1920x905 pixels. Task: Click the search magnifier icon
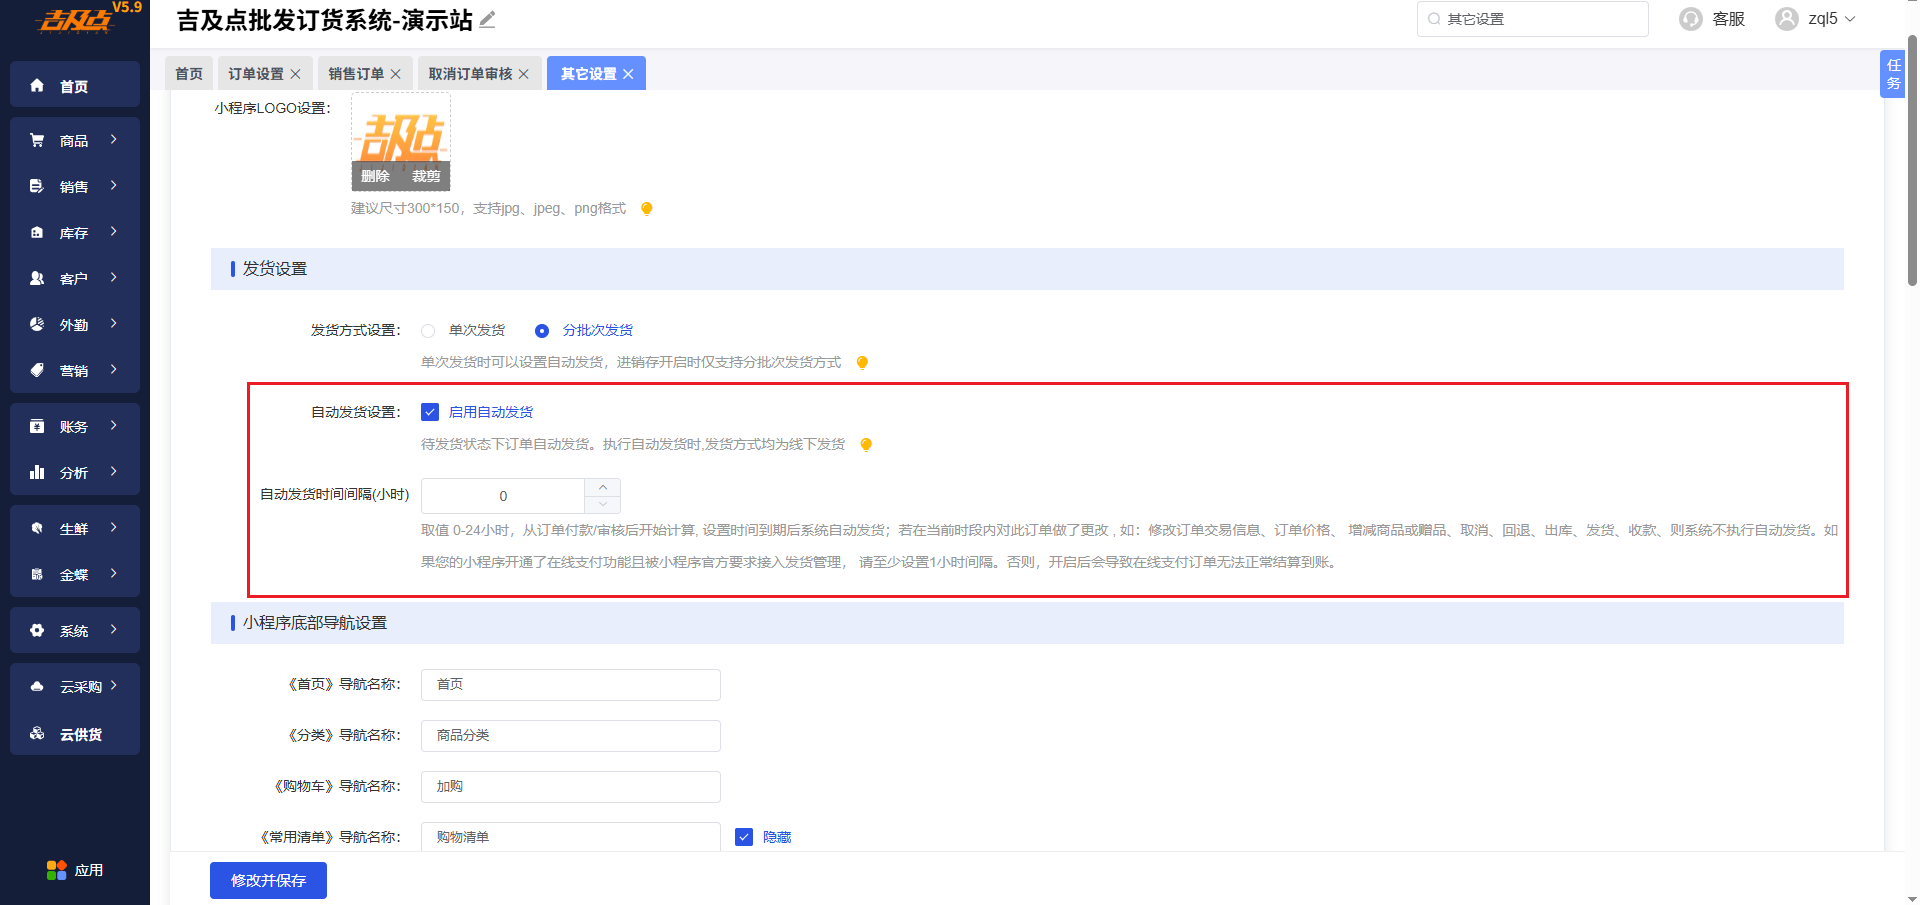click(1434, 19)
